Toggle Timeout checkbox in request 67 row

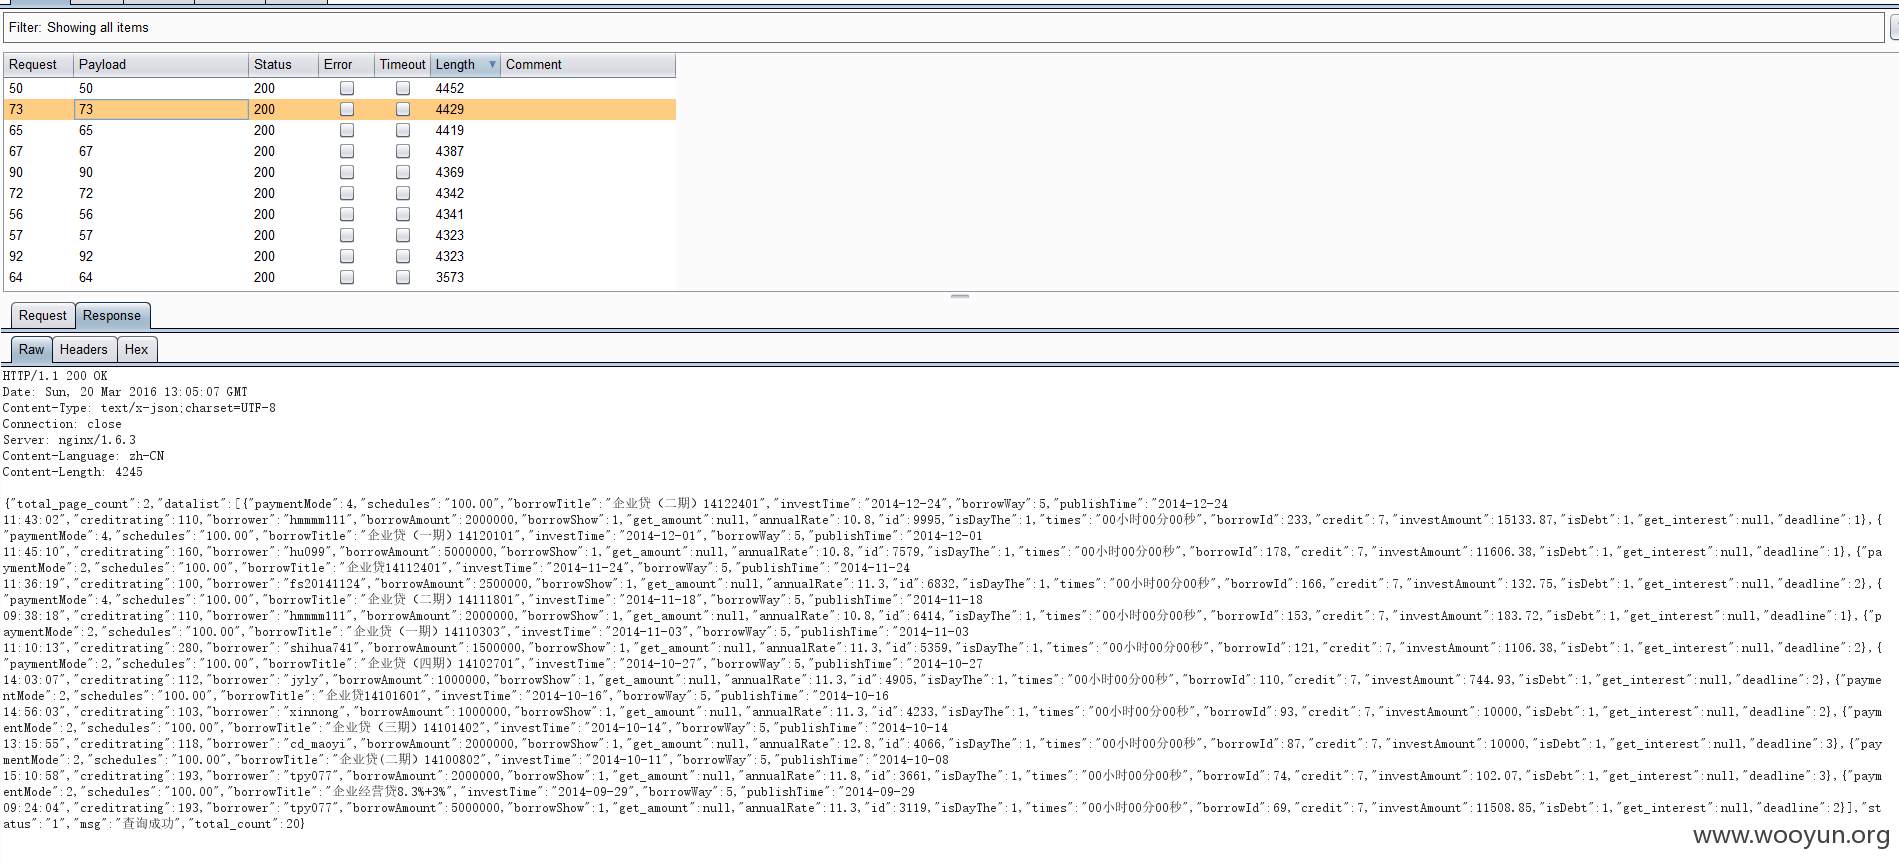(403, 151)
